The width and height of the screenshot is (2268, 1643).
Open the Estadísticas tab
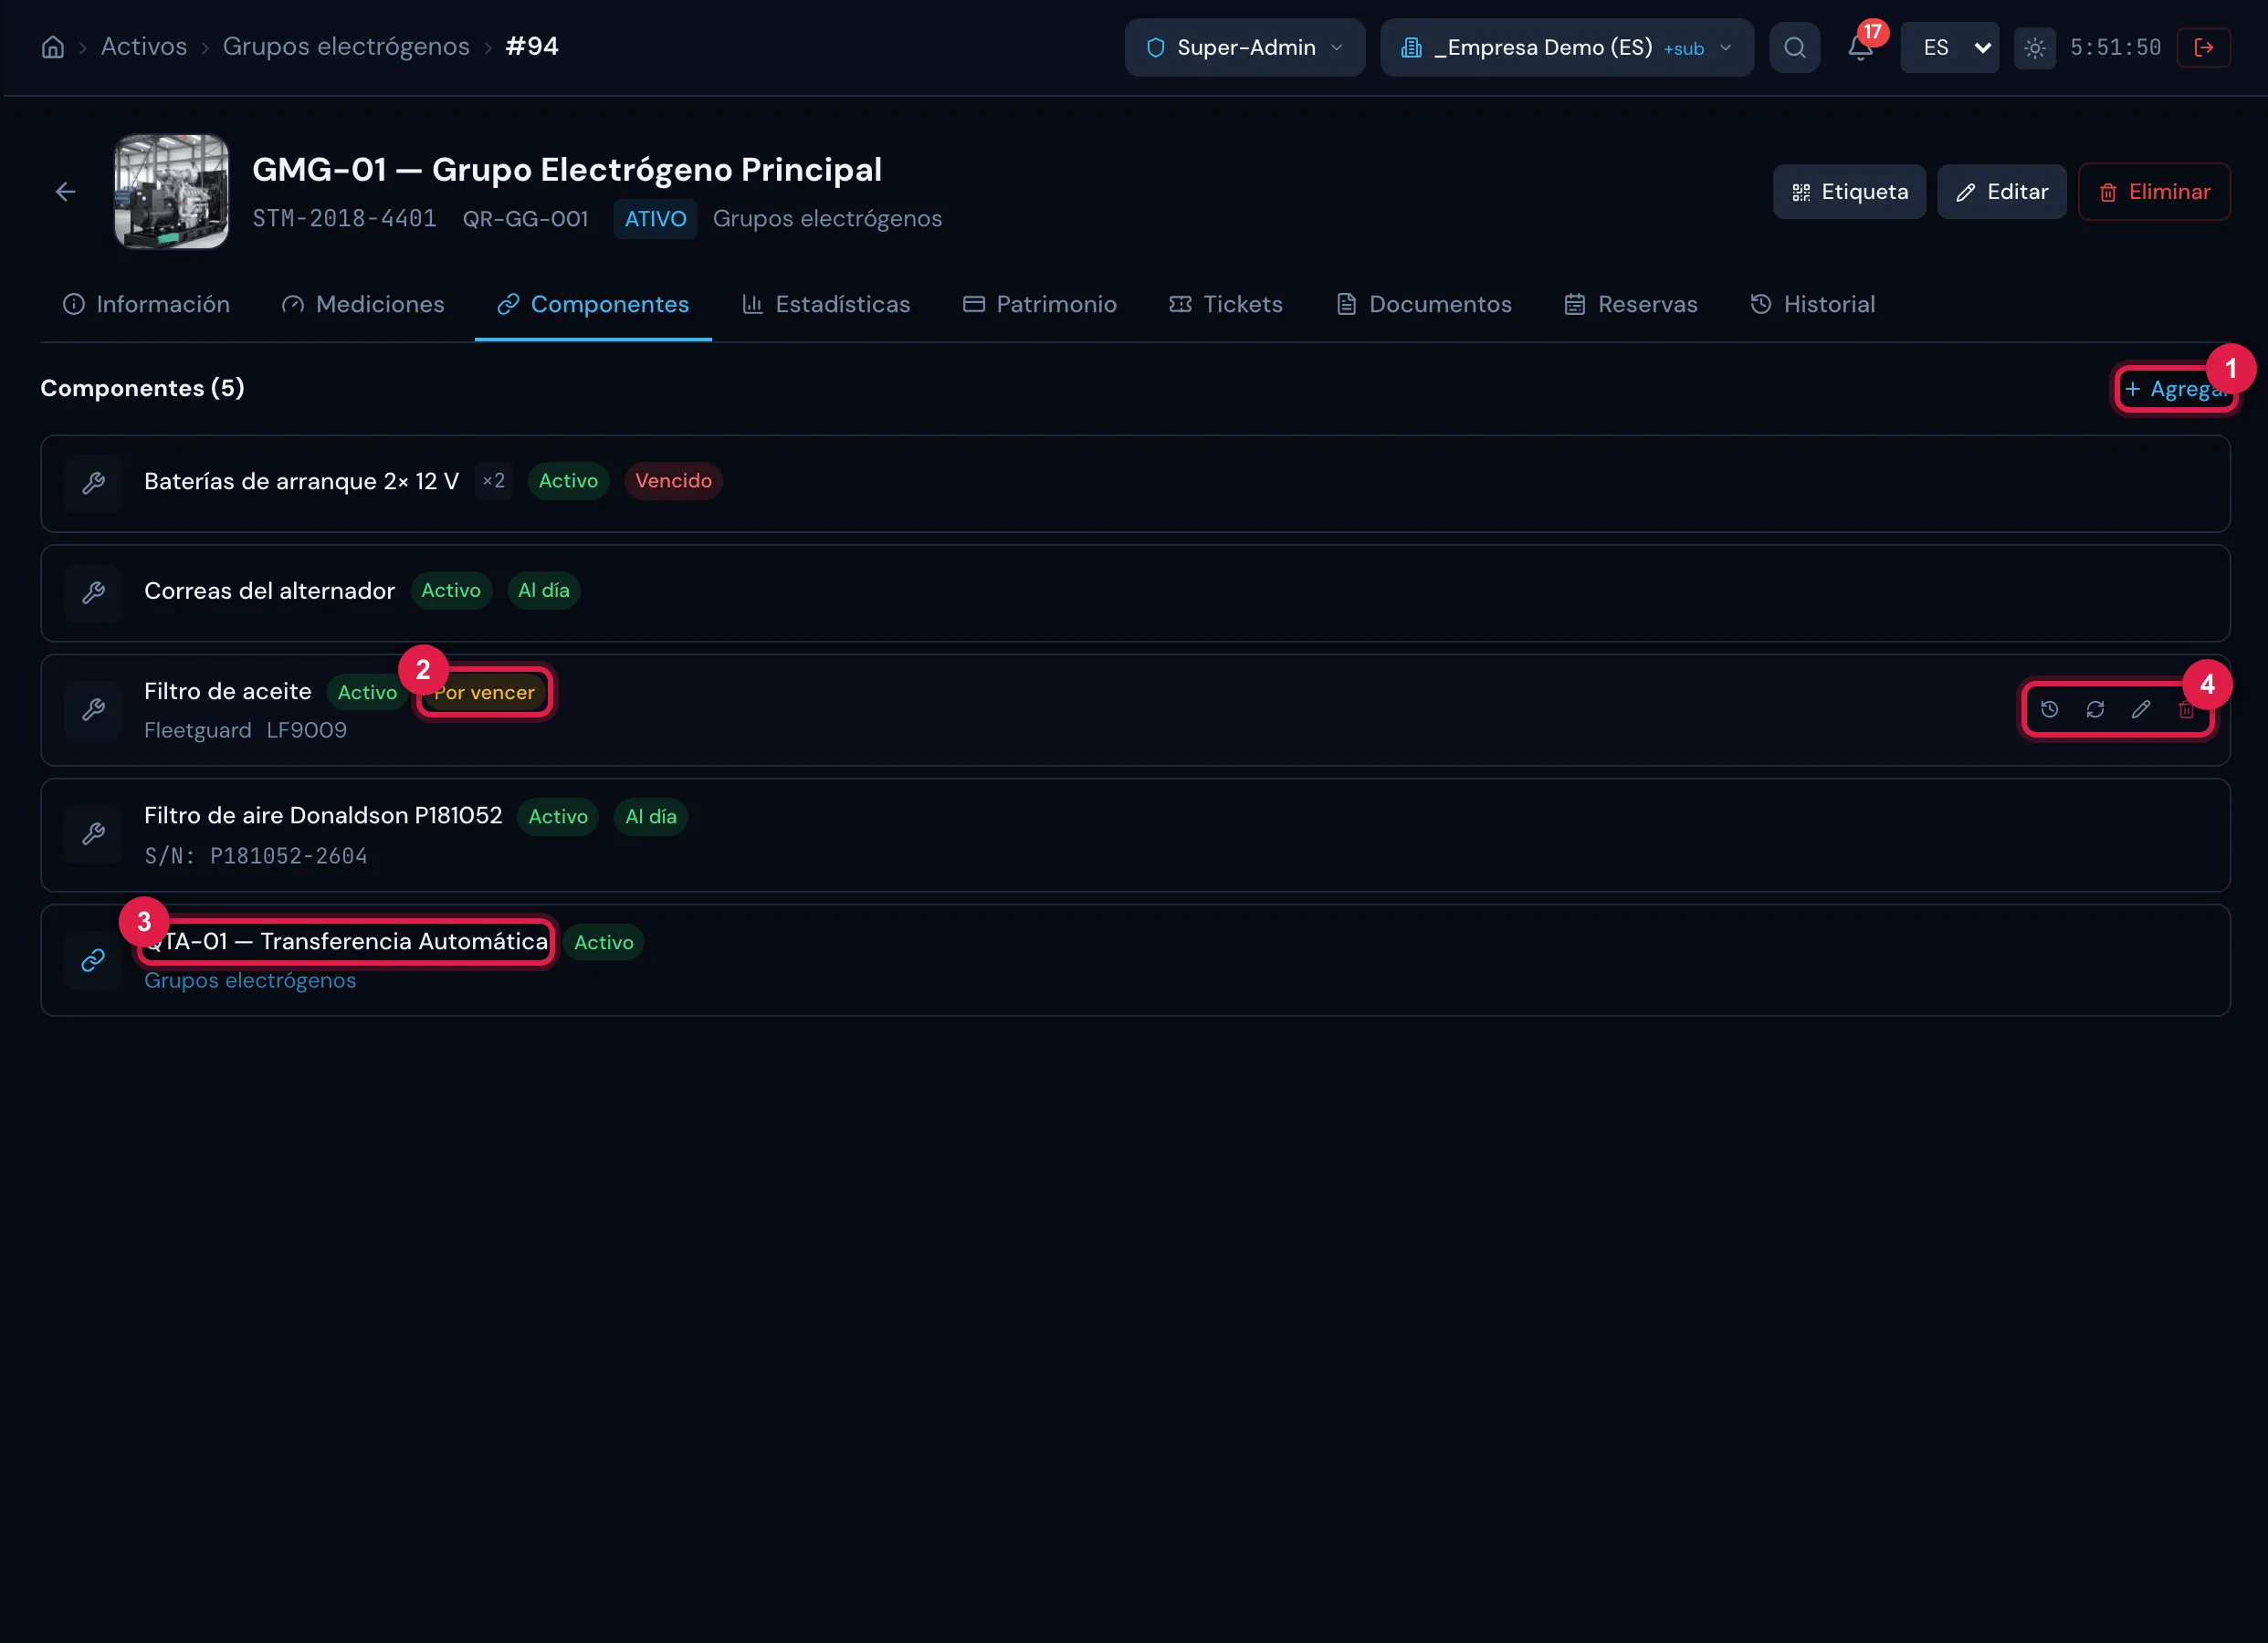pyautogui.click(x=826, y=304)
